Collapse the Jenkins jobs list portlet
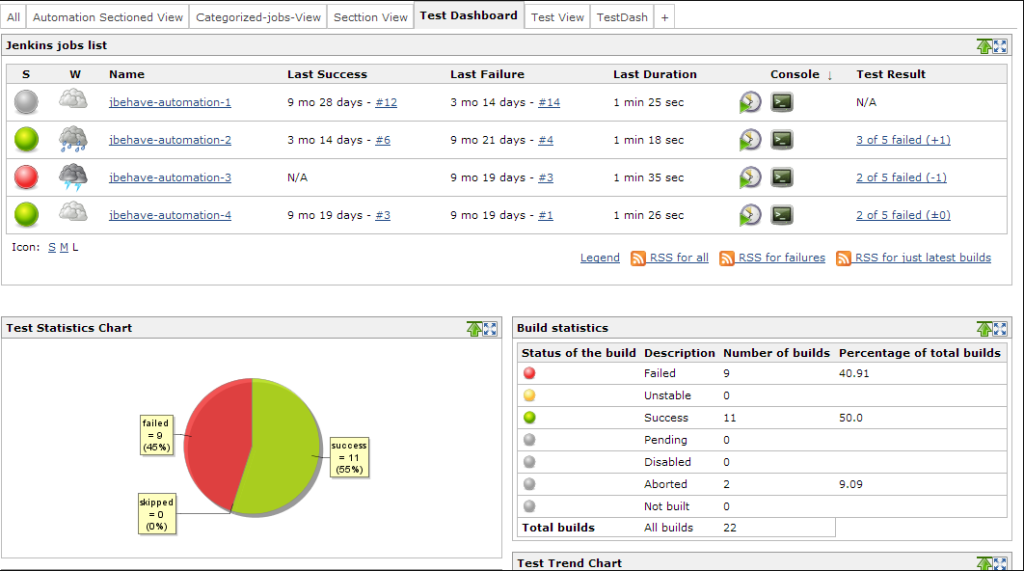The width and height of the screenshot is (1024, 571). pyautogui.click(x=984, y=46)
